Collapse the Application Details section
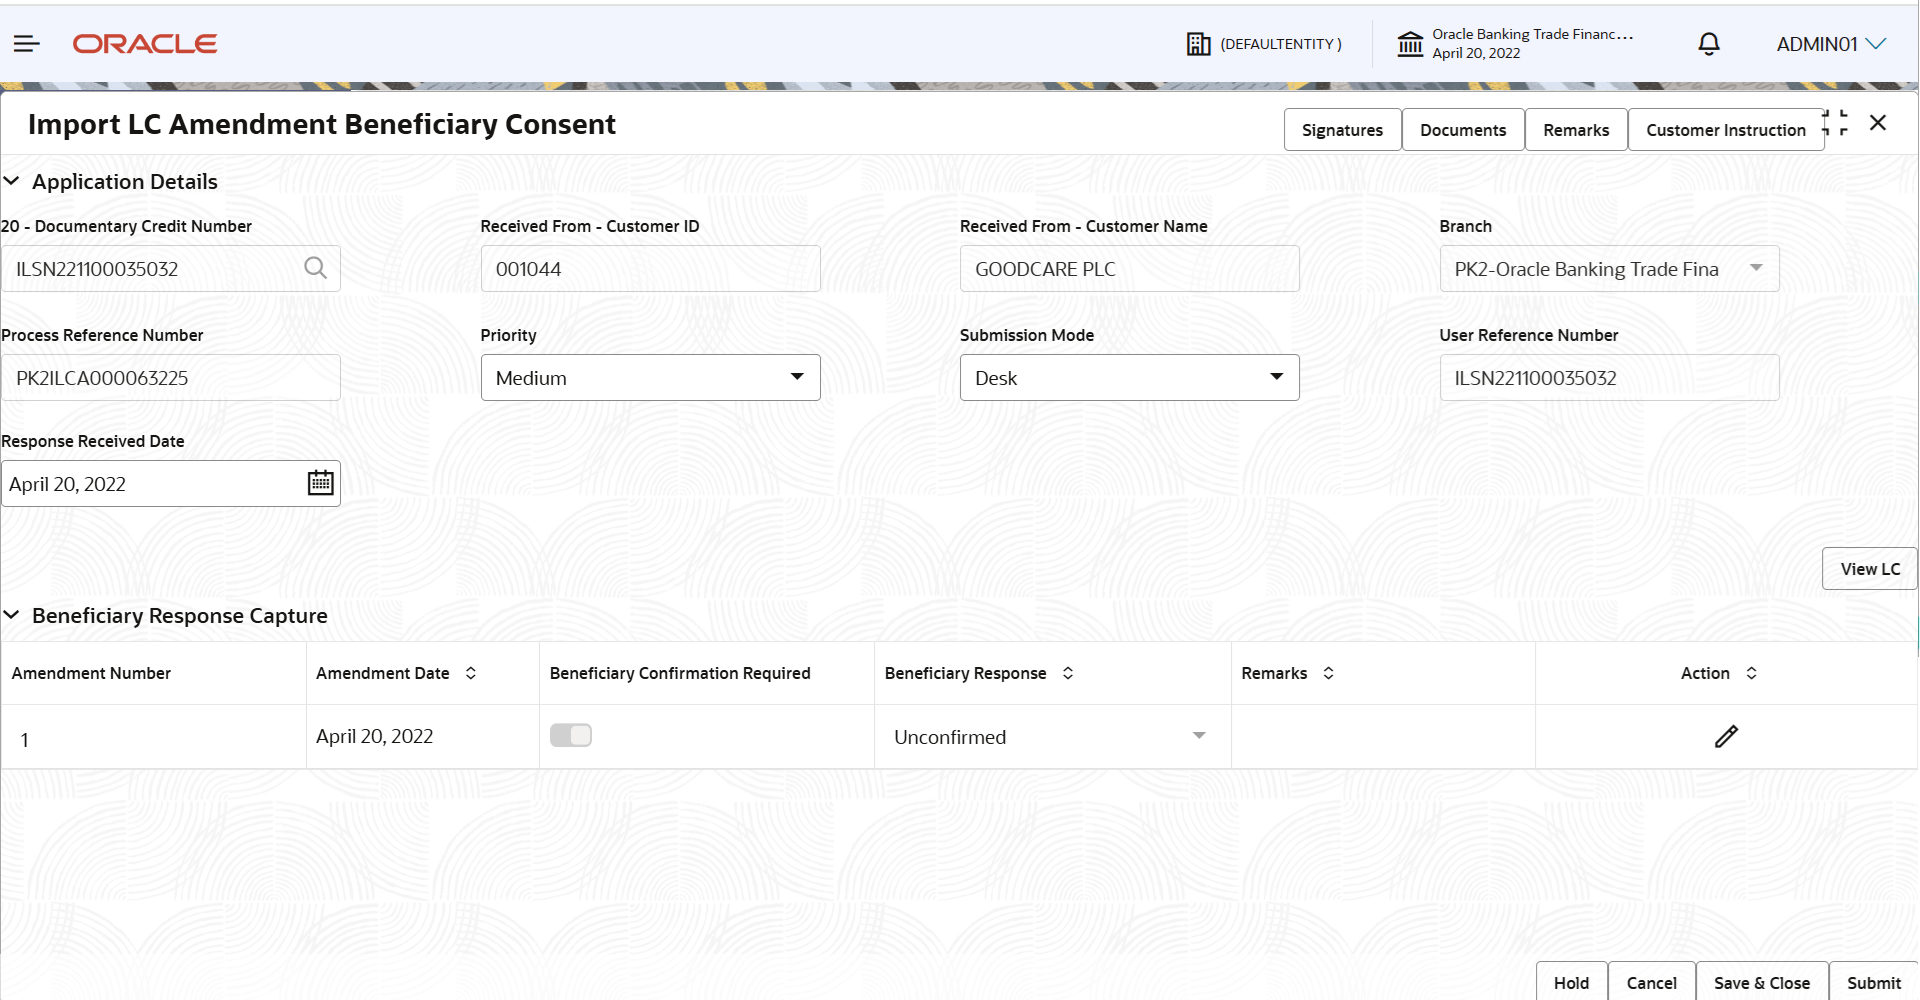This screenshot has width=1920, height=1000. coord(12,181)
